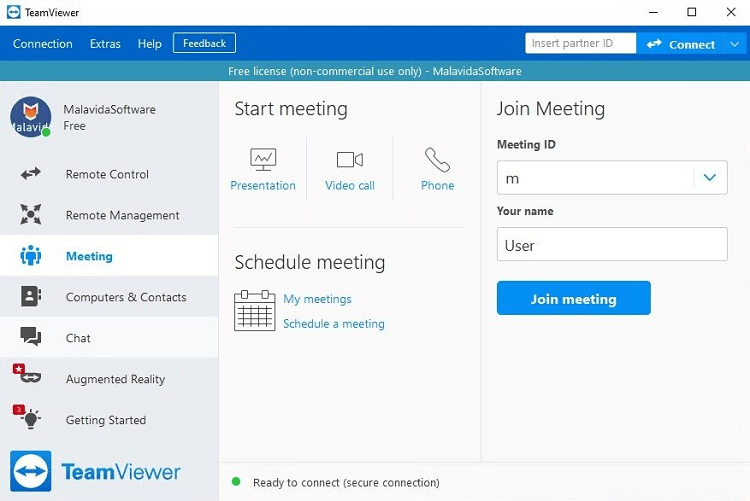The height and width of the screenshot is (501, 750).
Task: Click the Connect button
Action: coord(680,44)
